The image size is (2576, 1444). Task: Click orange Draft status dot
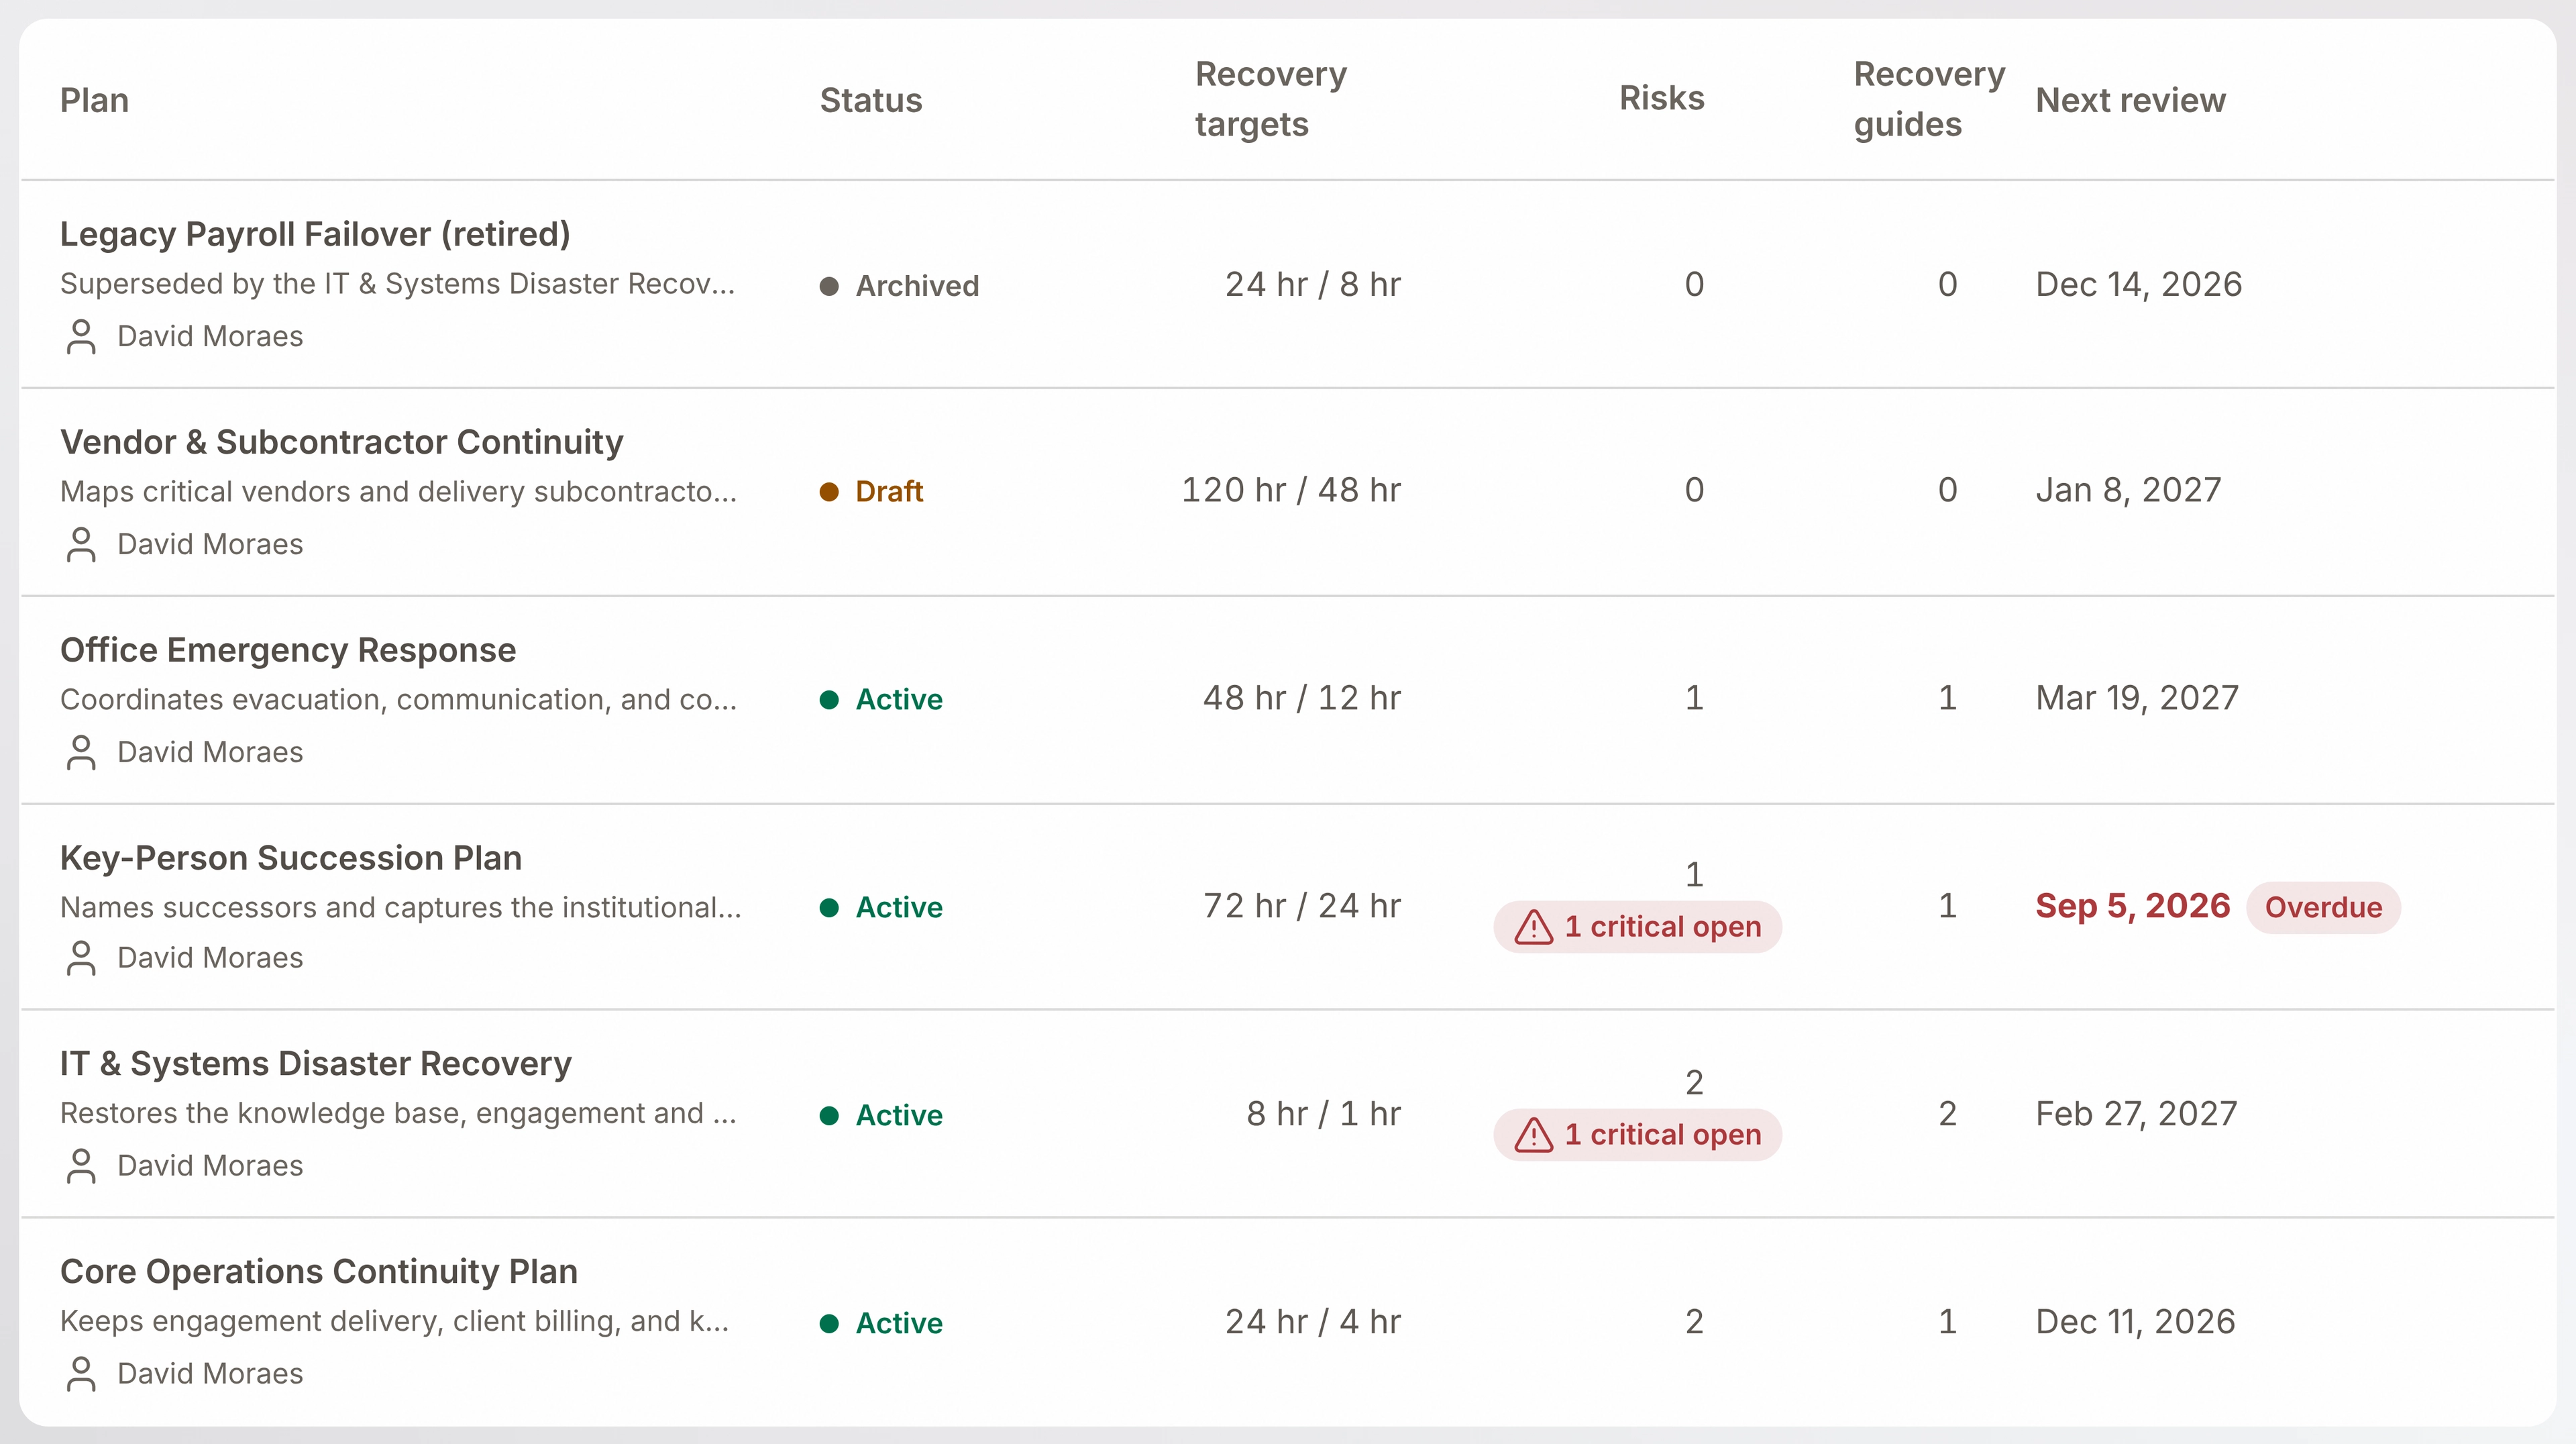click(829, 492)
